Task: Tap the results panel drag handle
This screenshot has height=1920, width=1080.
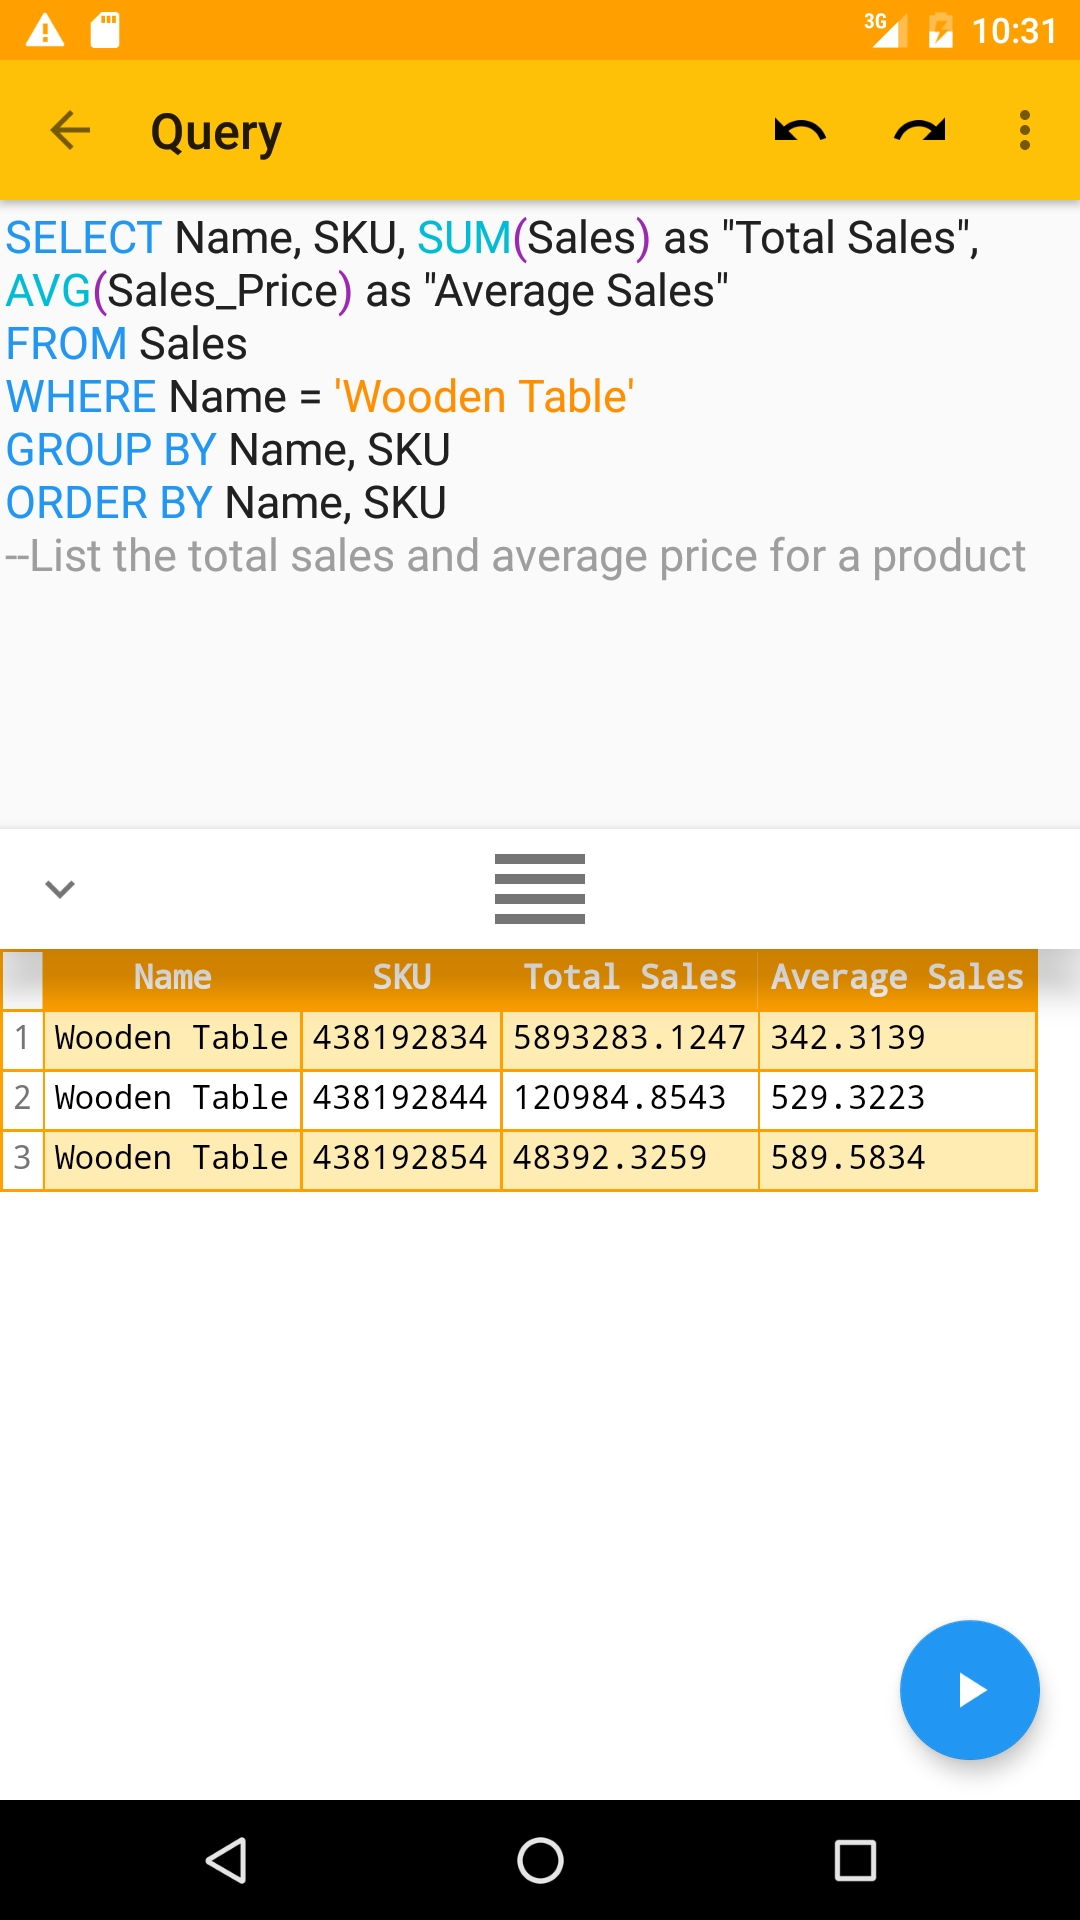Action: point(540,889)
